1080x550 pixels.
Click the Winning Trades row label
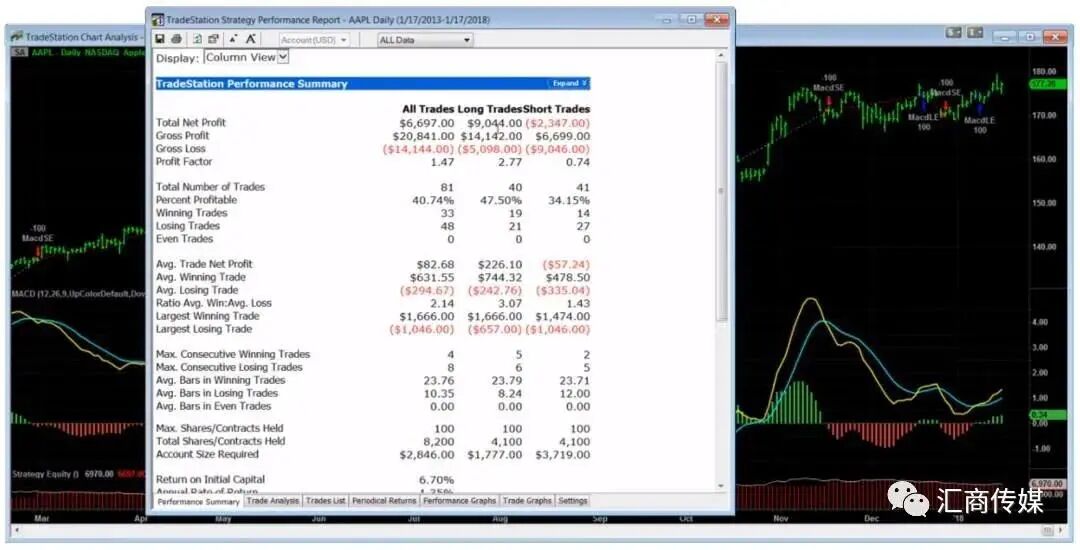[191, 213]
